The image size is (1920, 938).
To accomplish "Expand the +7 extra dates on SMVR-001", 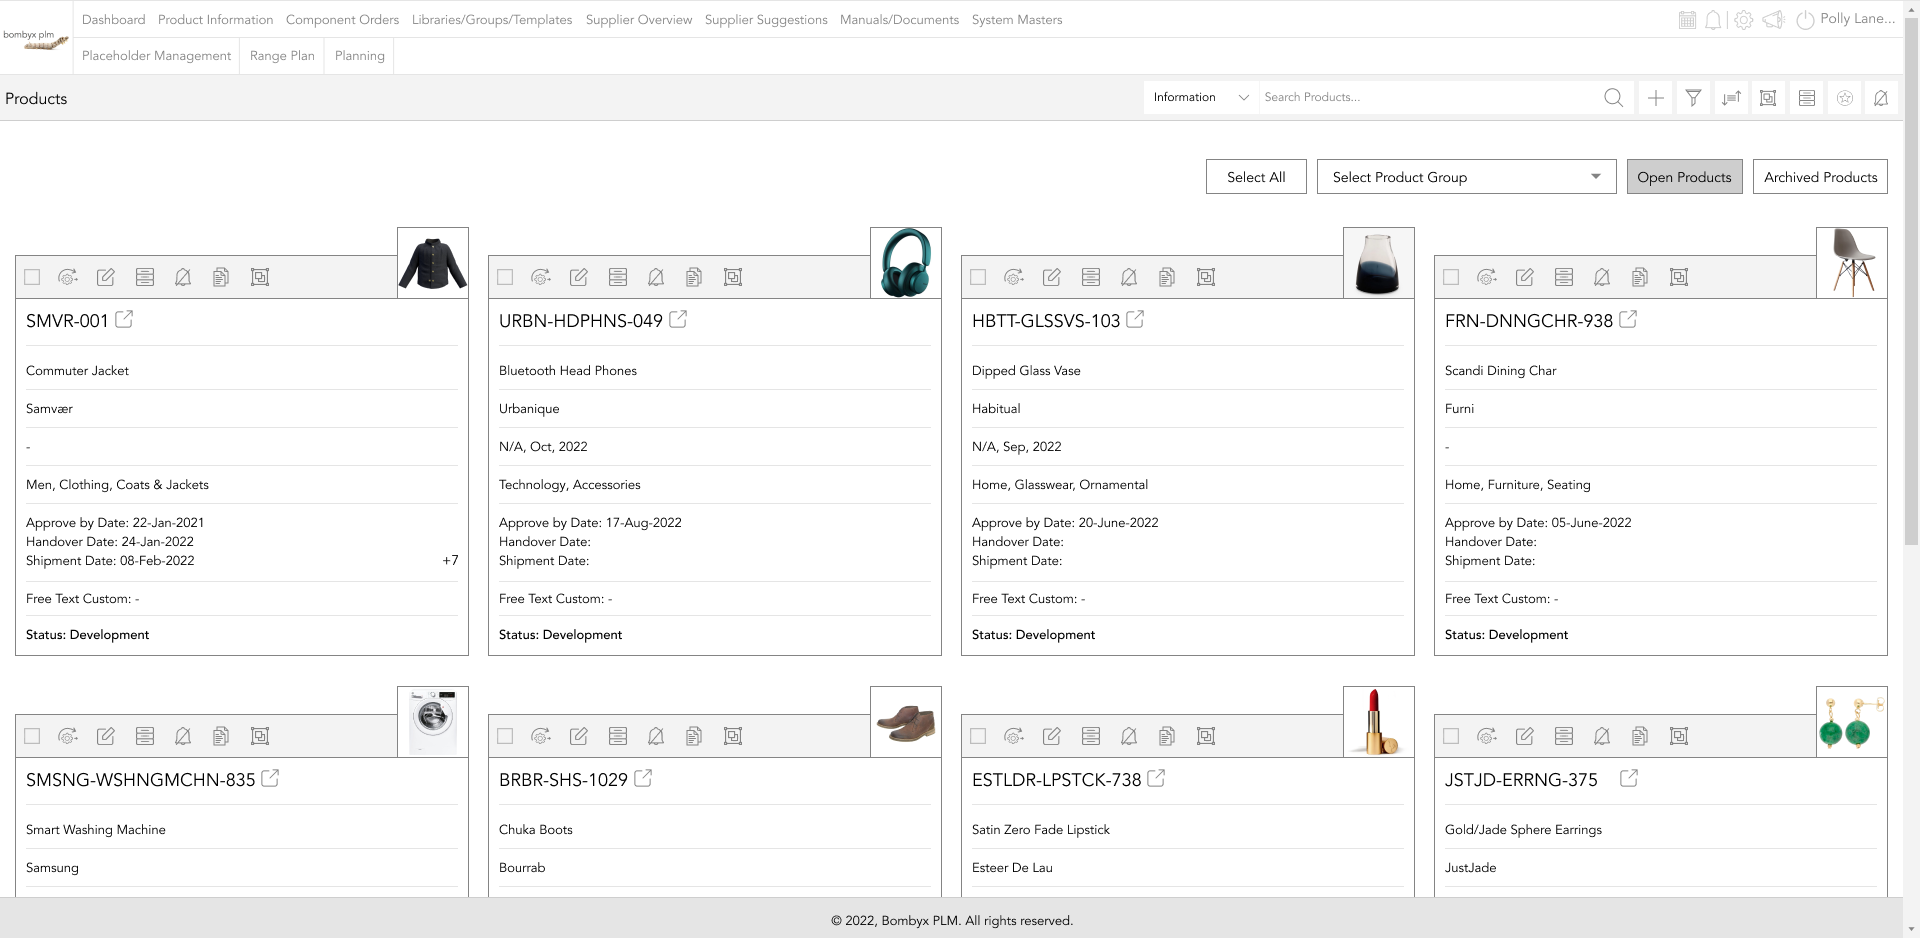I will [450, 561].
